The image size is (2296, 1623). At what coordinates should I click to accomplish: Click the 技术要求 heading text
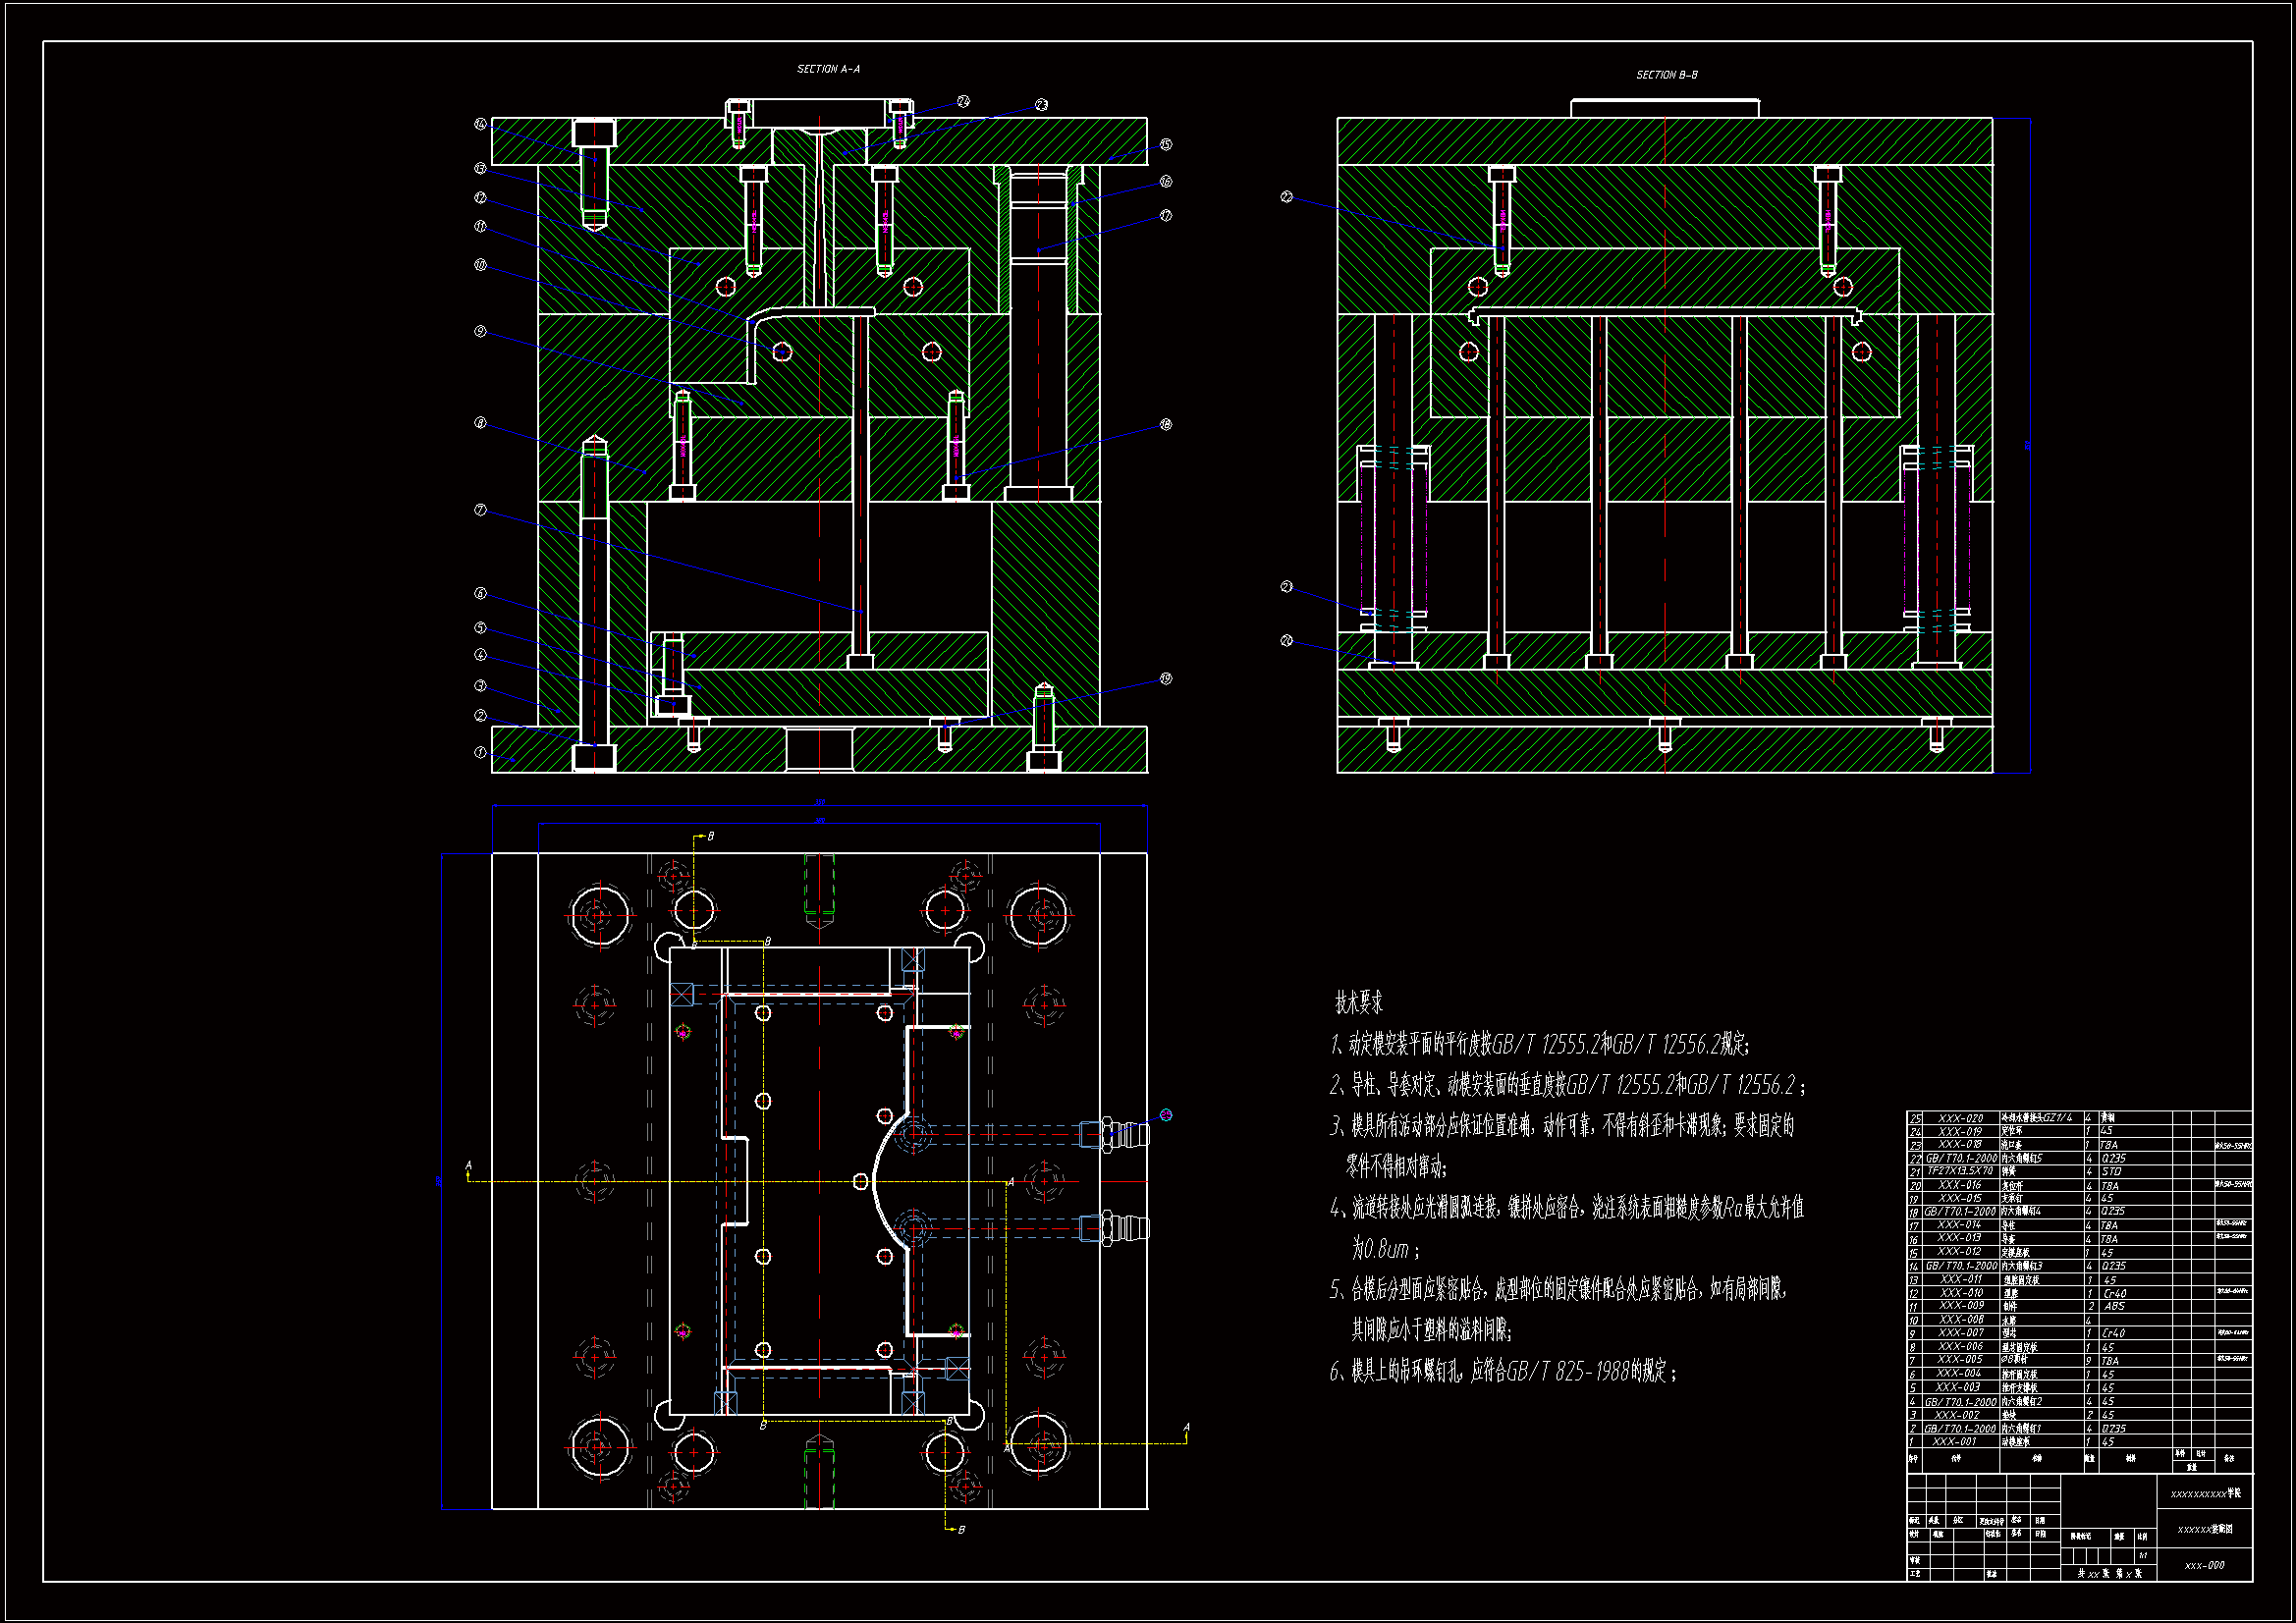tap(1359, 1002)
